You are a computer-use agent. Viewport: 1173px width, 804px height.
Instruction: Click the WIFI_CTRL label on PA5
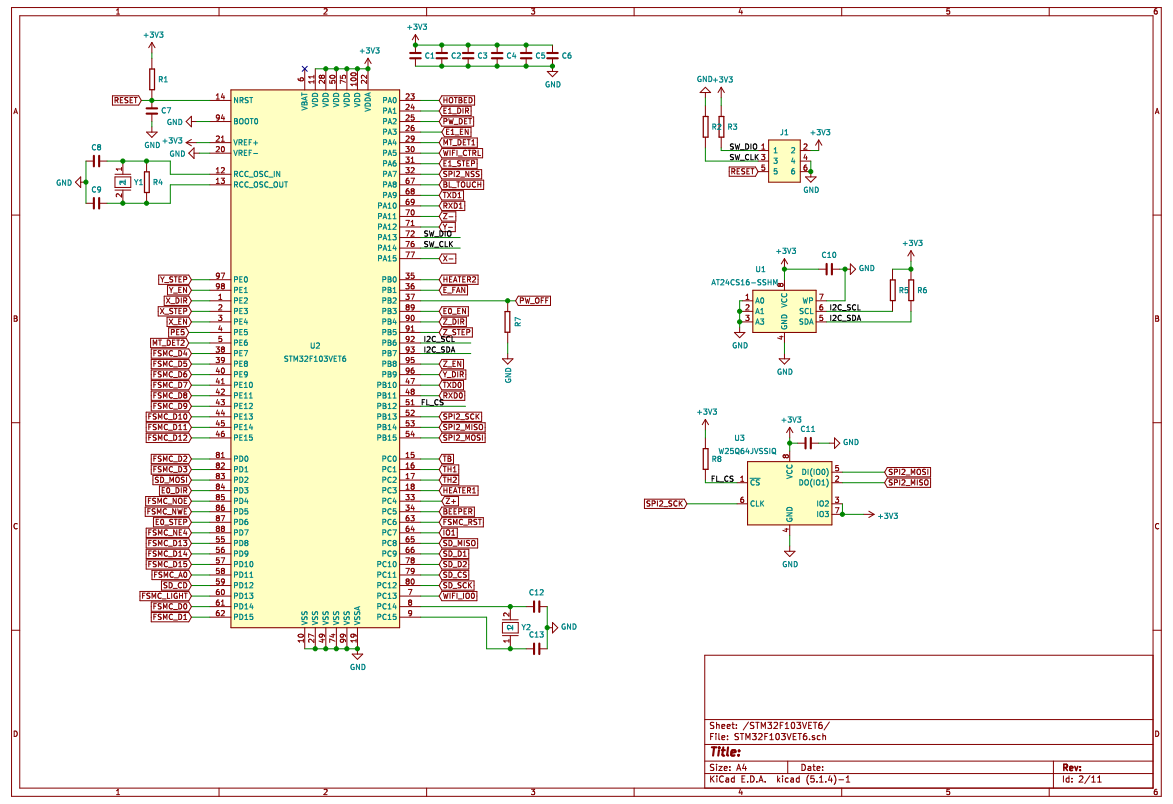coord(461,153)
